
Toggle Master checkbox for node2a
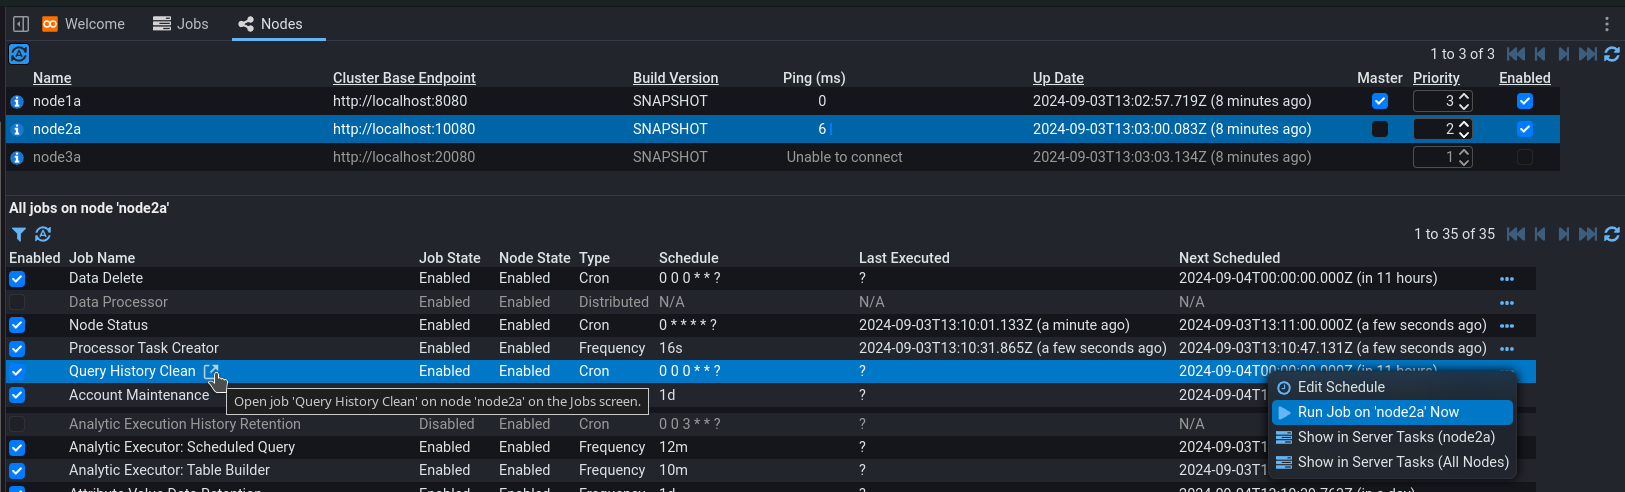[1380, 129]
